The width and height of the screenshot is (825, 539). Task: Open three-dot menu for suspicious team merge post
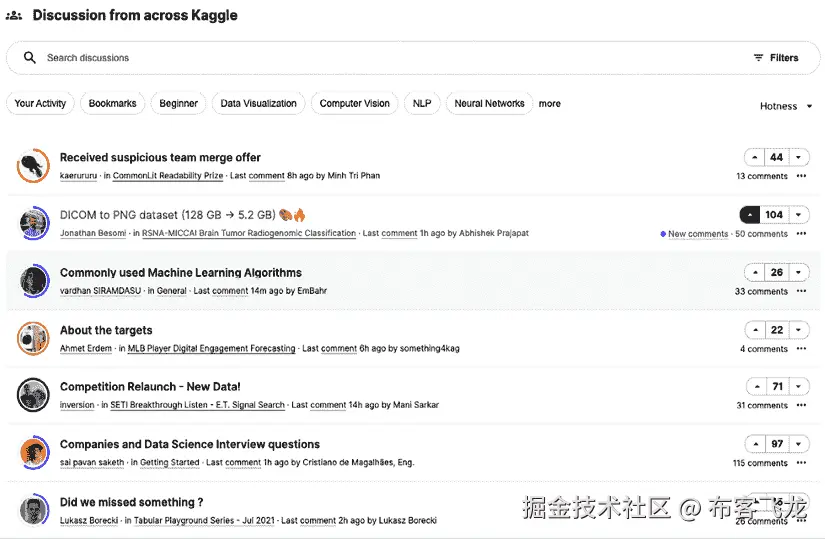tap(801, 177)
